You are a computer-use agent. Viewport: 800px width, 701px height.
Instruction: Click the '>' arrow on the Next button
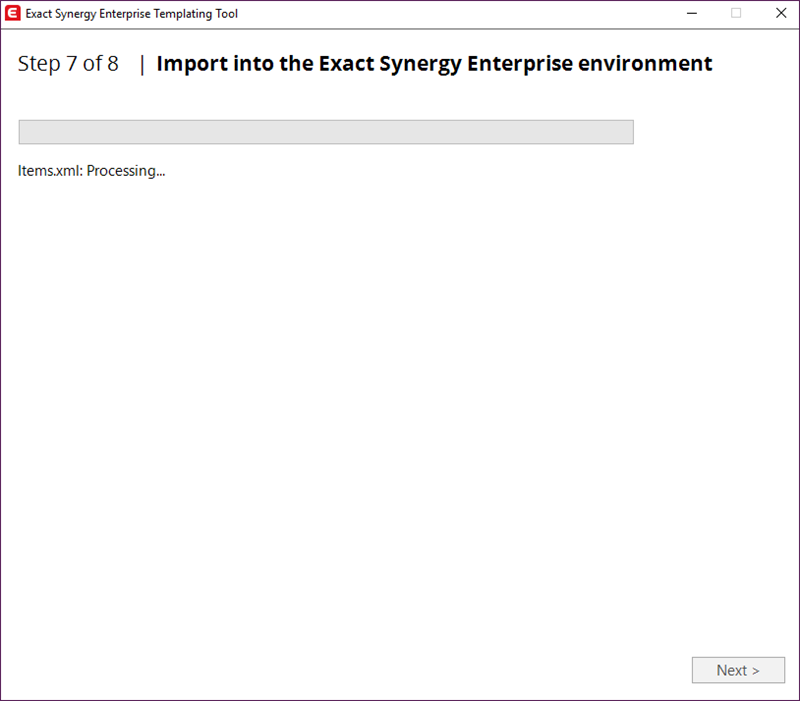[x=756, y=671]
